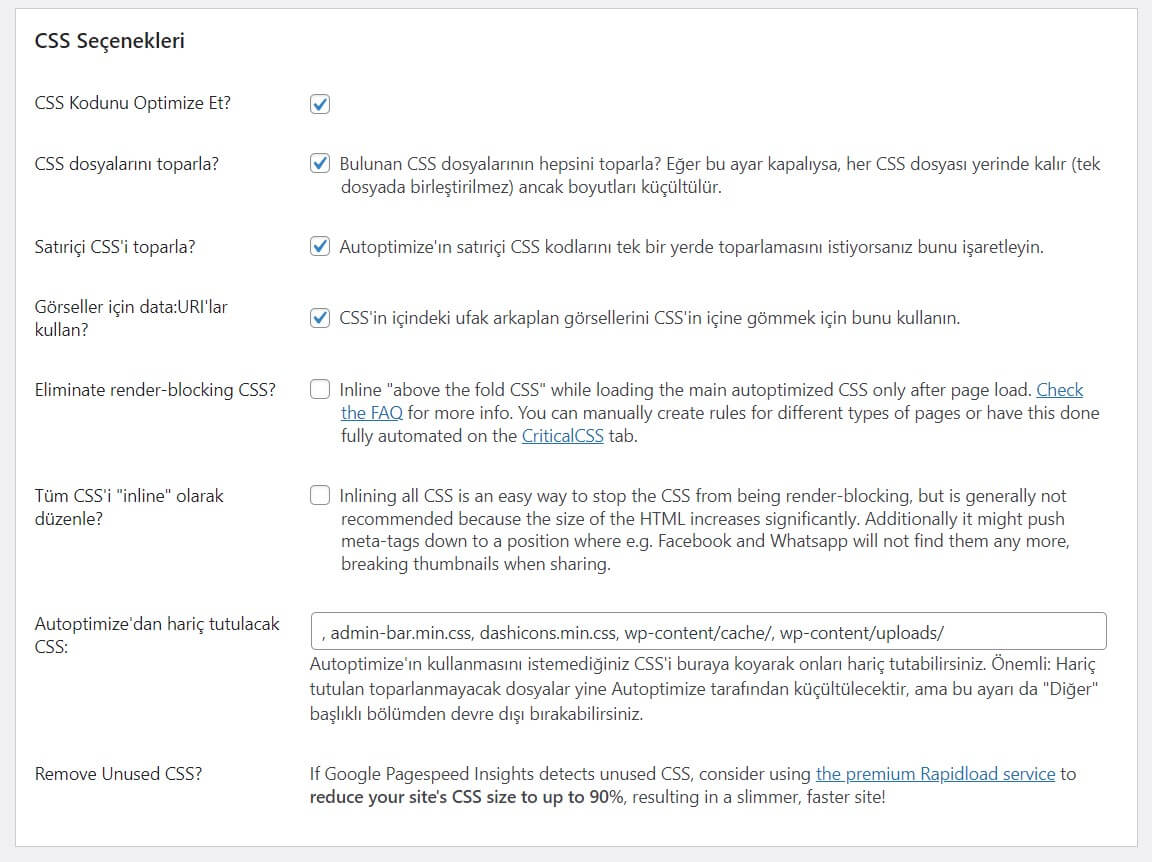1152x862 pixels.
Task: Click the help text below the exclusion field
Action: click(704, 689)
